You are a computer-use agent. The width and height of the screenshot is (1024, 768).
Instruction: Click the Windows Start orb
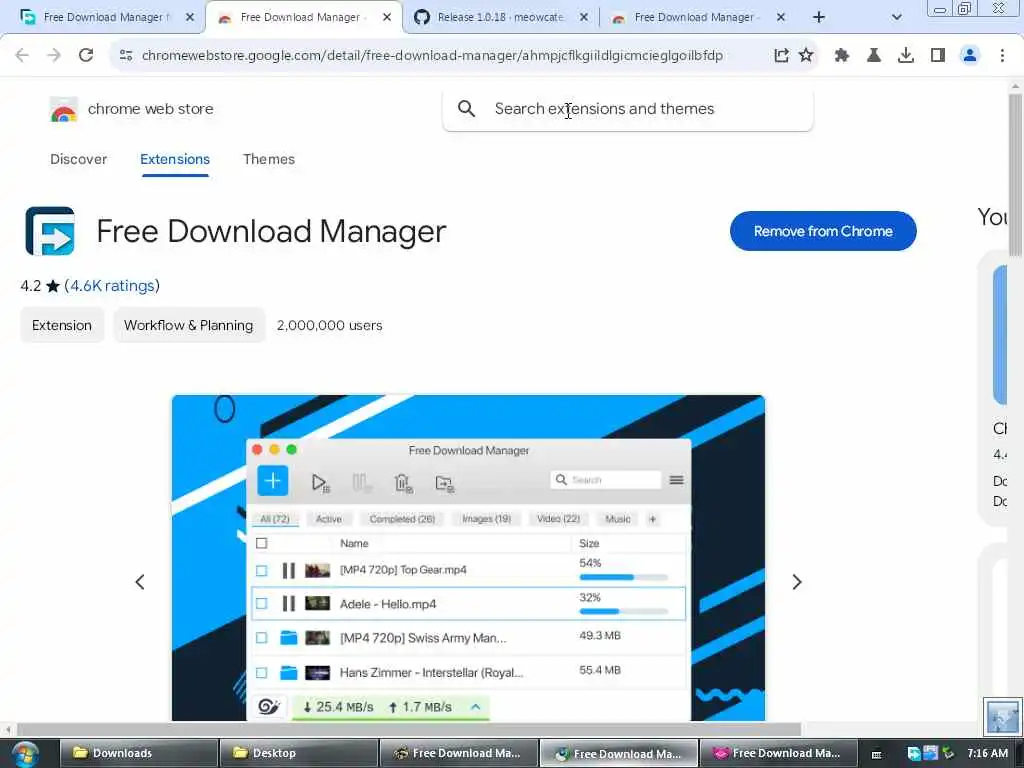25,754
